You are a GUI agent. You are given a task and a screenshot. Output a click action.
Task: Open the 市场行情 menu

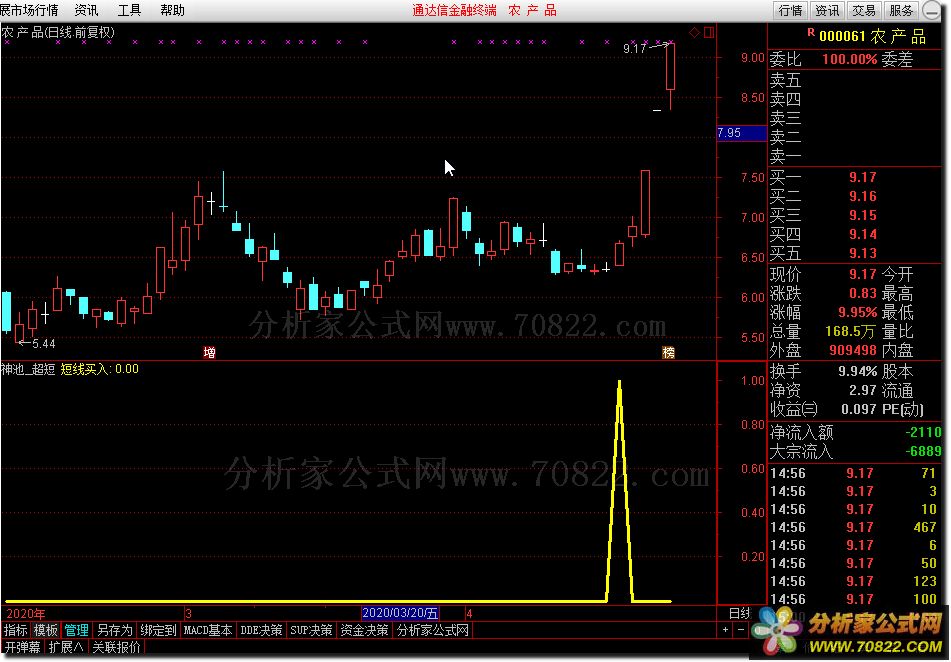(x=30, y=10)
